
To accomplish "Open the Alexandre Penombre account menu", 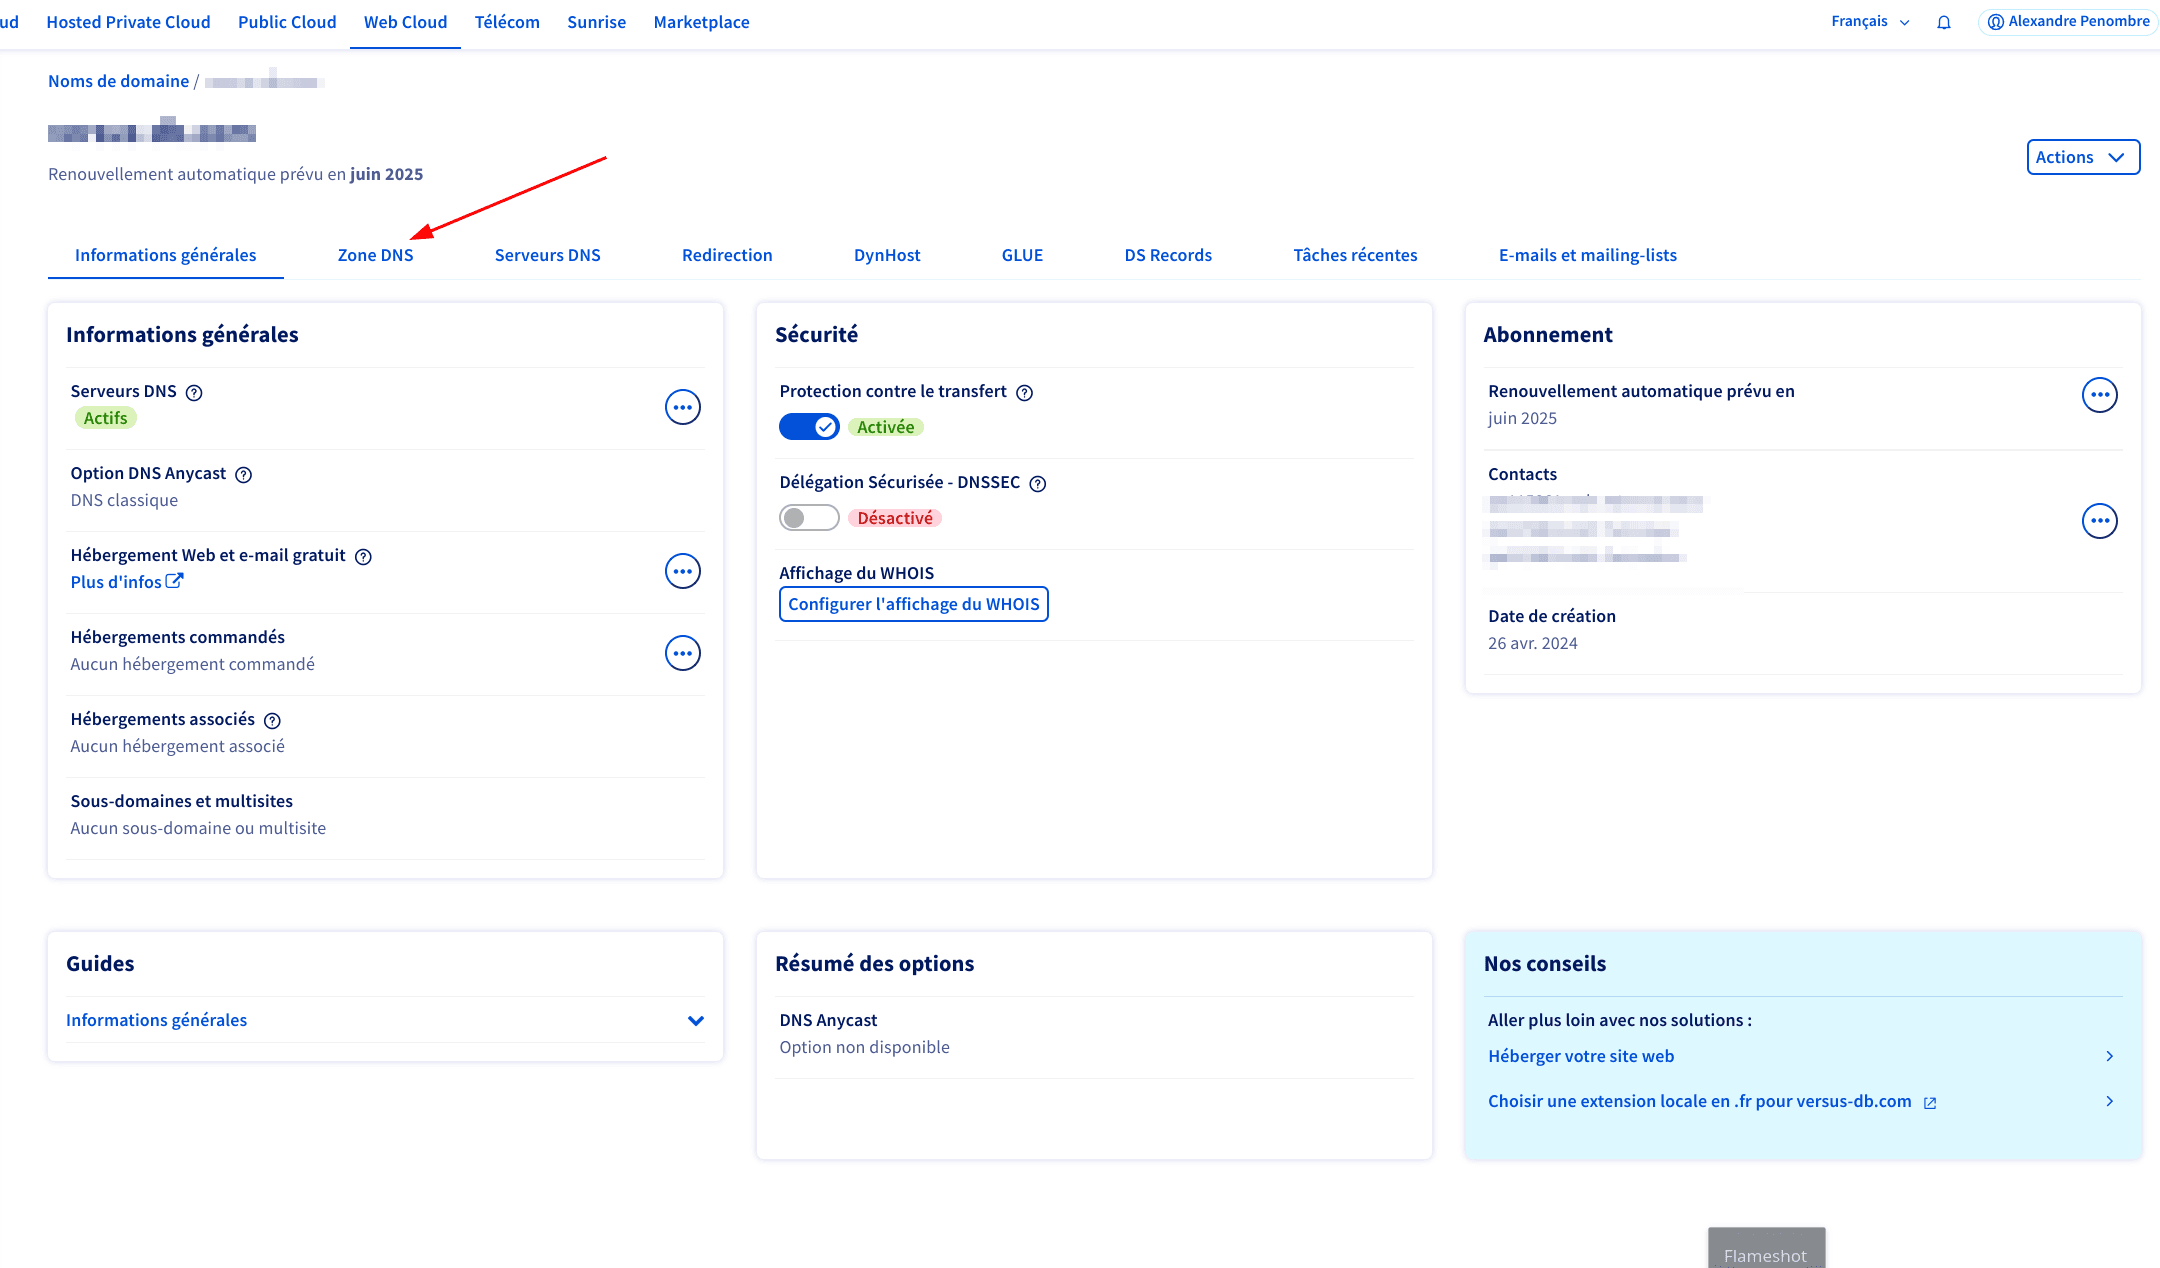I will tap(2068, 22).
